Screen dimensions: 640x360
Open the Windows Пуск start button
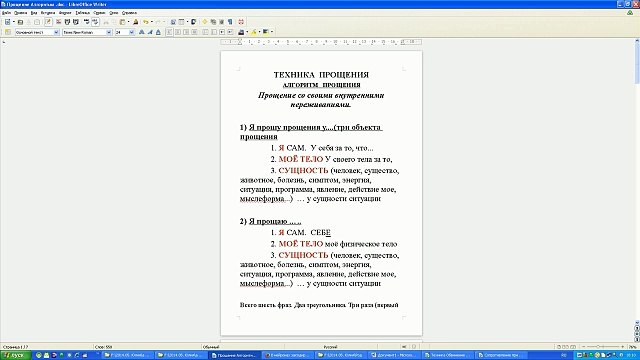coord(16,356)
